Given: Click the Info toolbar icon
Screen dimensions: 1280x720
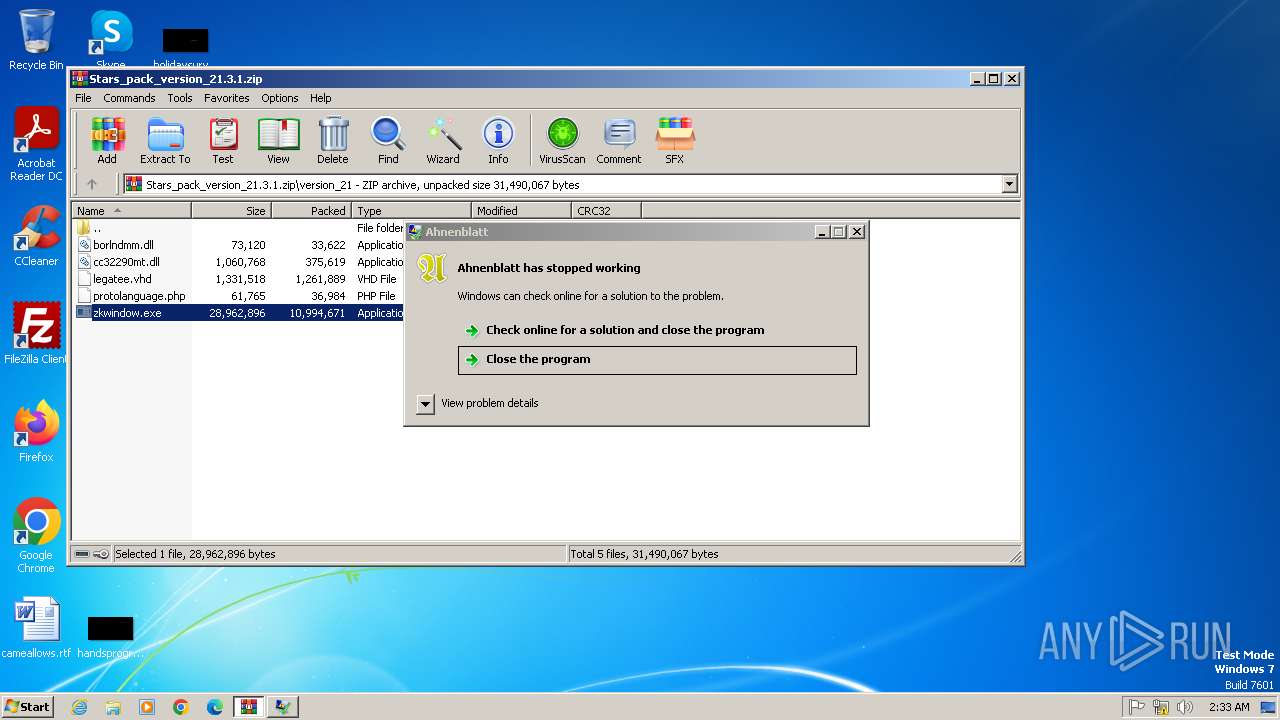Looking at the screenshot, I should tap(498, 140).
